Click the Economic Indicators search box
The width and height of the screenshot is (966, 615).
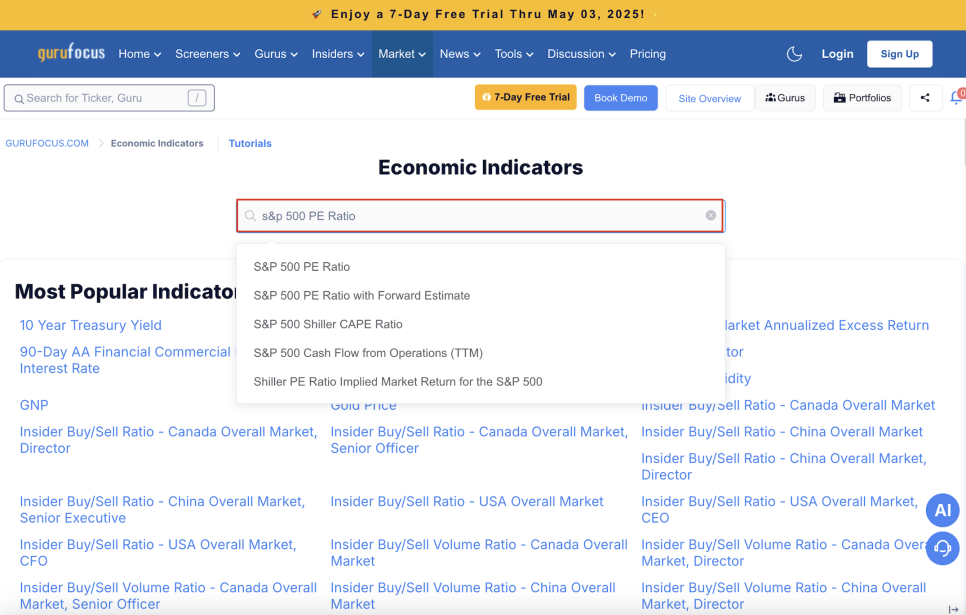pyautogui.click(x=480, y=216)
